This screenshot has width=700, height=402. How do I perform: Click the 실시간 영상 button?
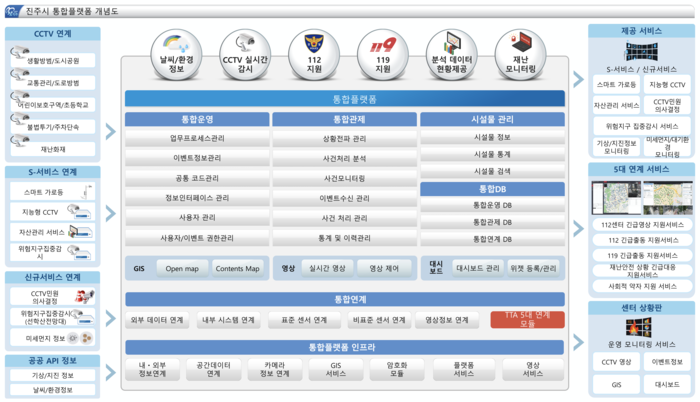327,268
